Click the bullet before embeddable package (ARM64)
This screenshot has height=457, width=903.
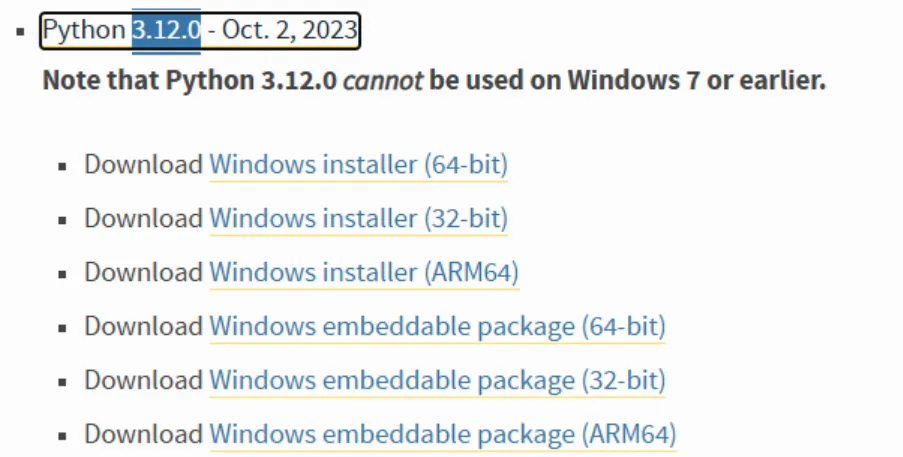pos(63,436)
